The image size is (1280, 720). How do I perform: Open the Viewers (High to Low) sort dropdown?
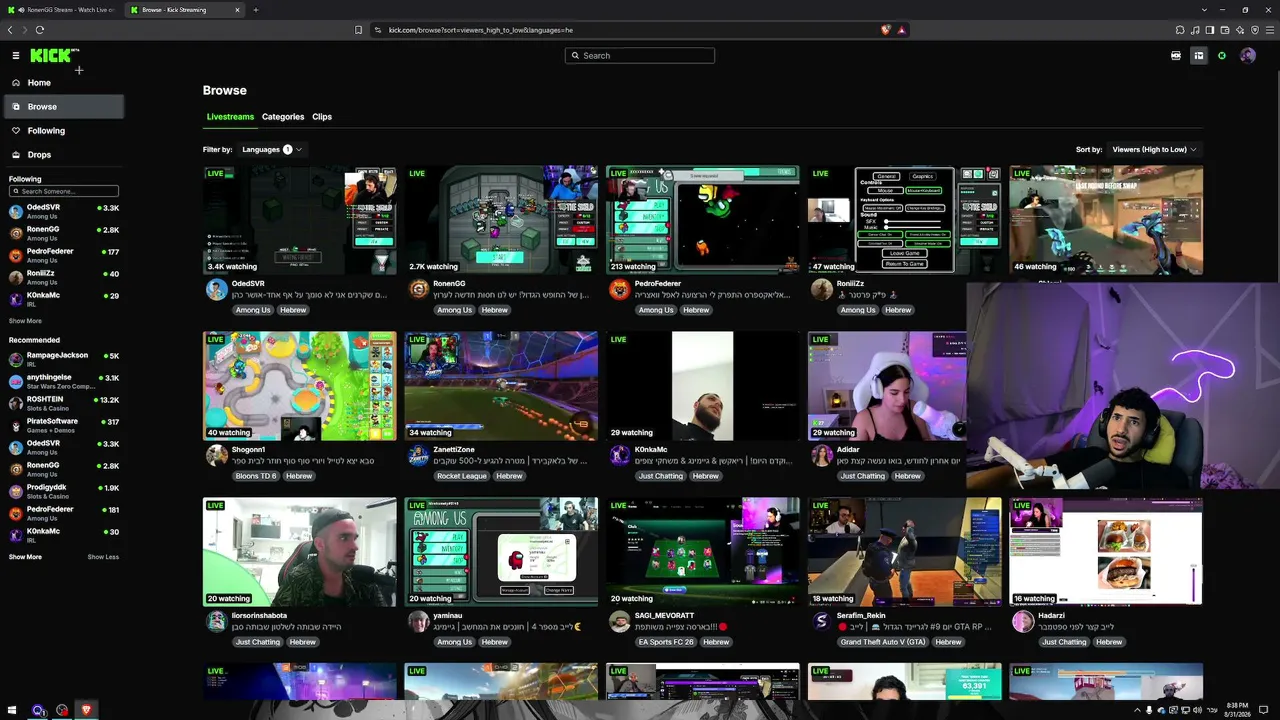tap(1154, 150)
